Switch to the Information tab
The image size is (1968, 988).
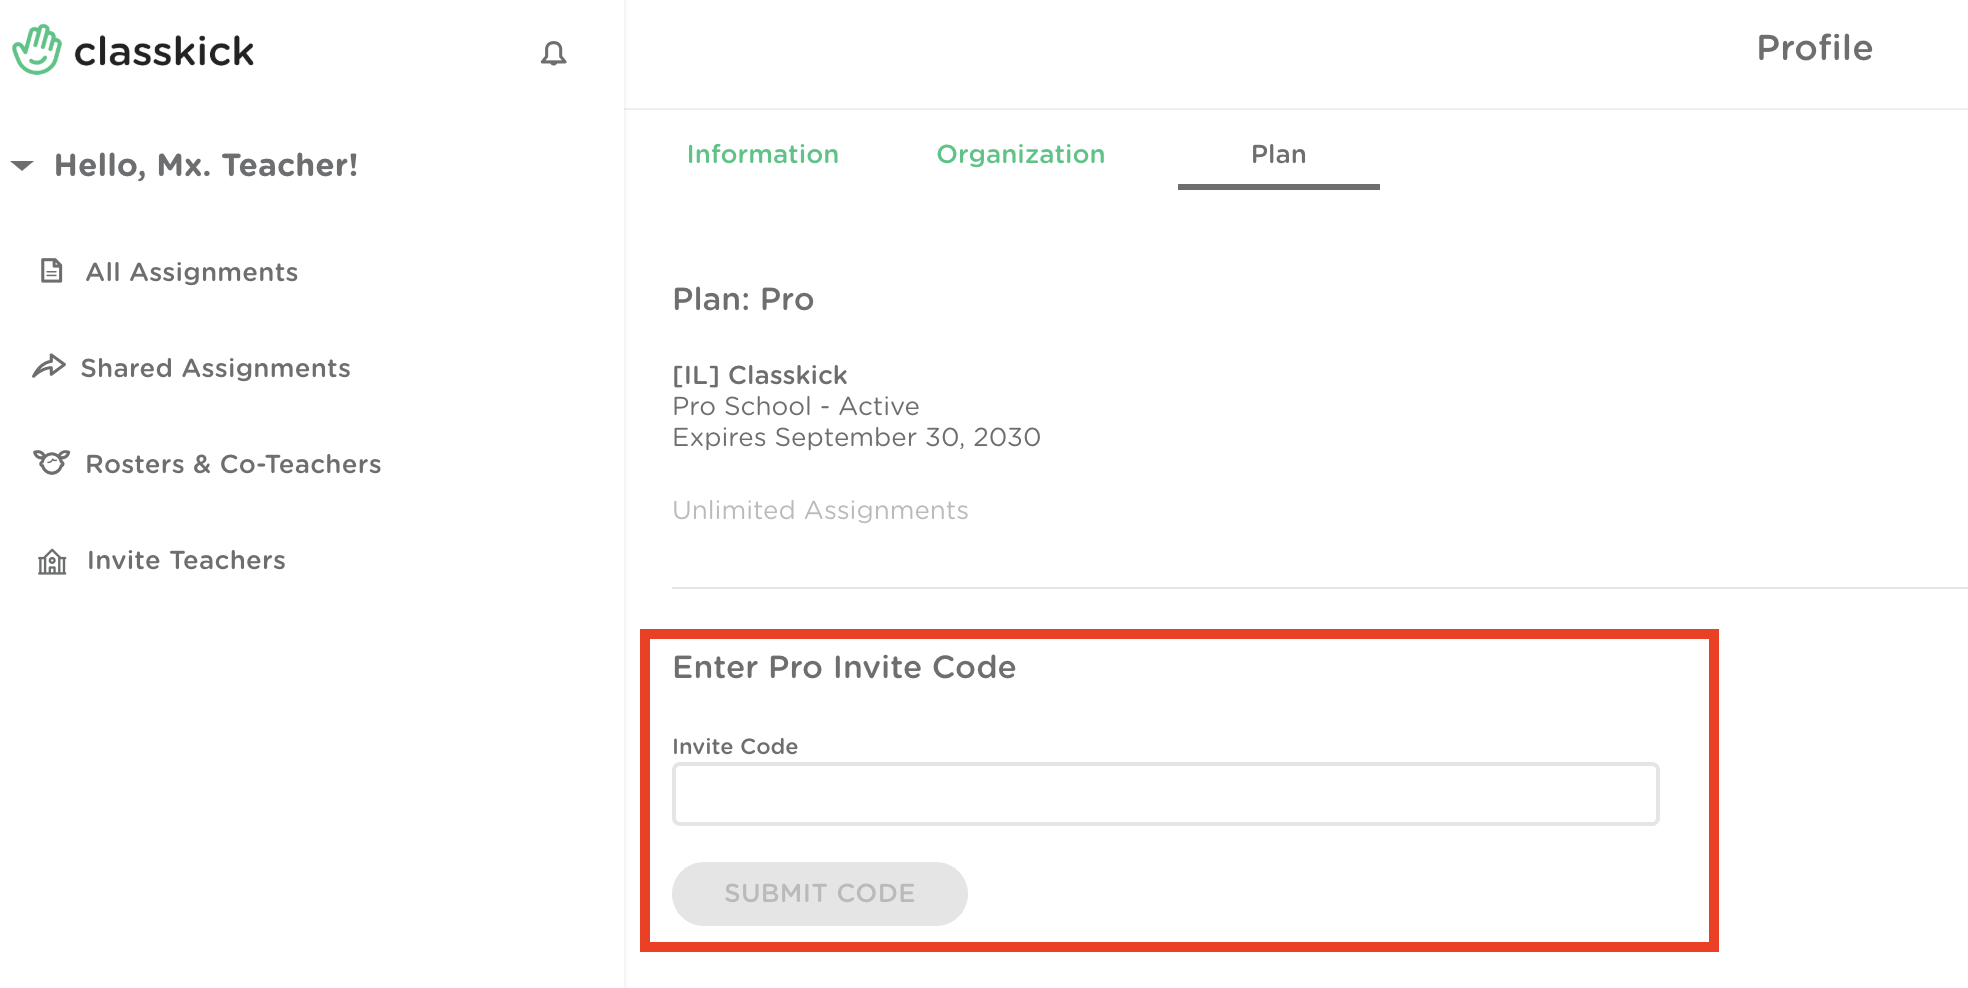762,154
